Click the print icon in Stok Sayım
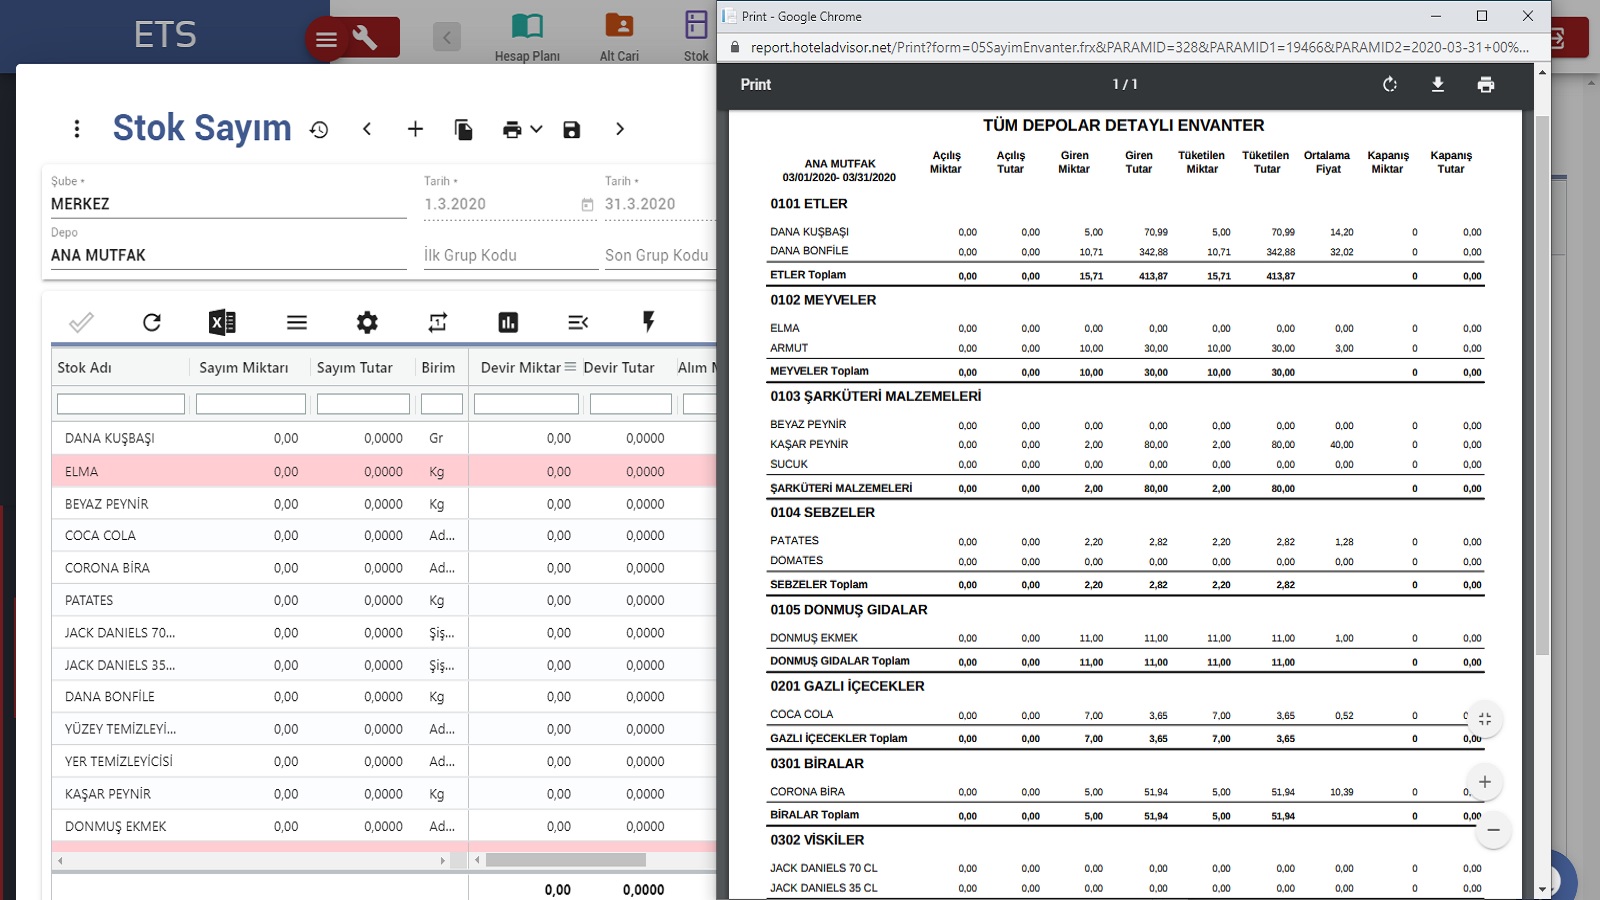Image resolution: width=1600 pixels, height=900 pixels. click(x=512, y=130)
